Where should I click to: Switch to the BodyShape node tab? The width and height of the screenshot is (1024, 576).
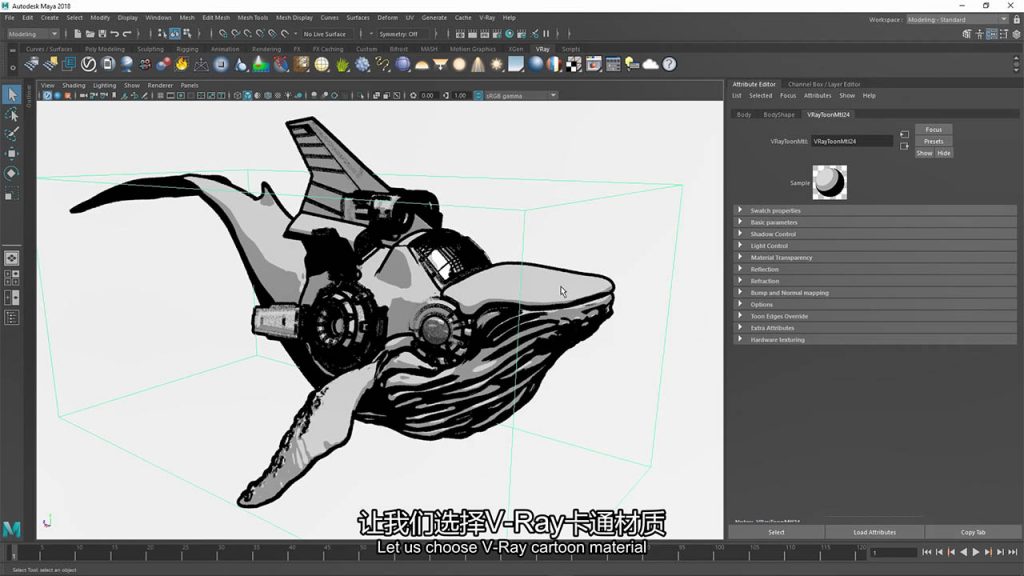[778, 114]
